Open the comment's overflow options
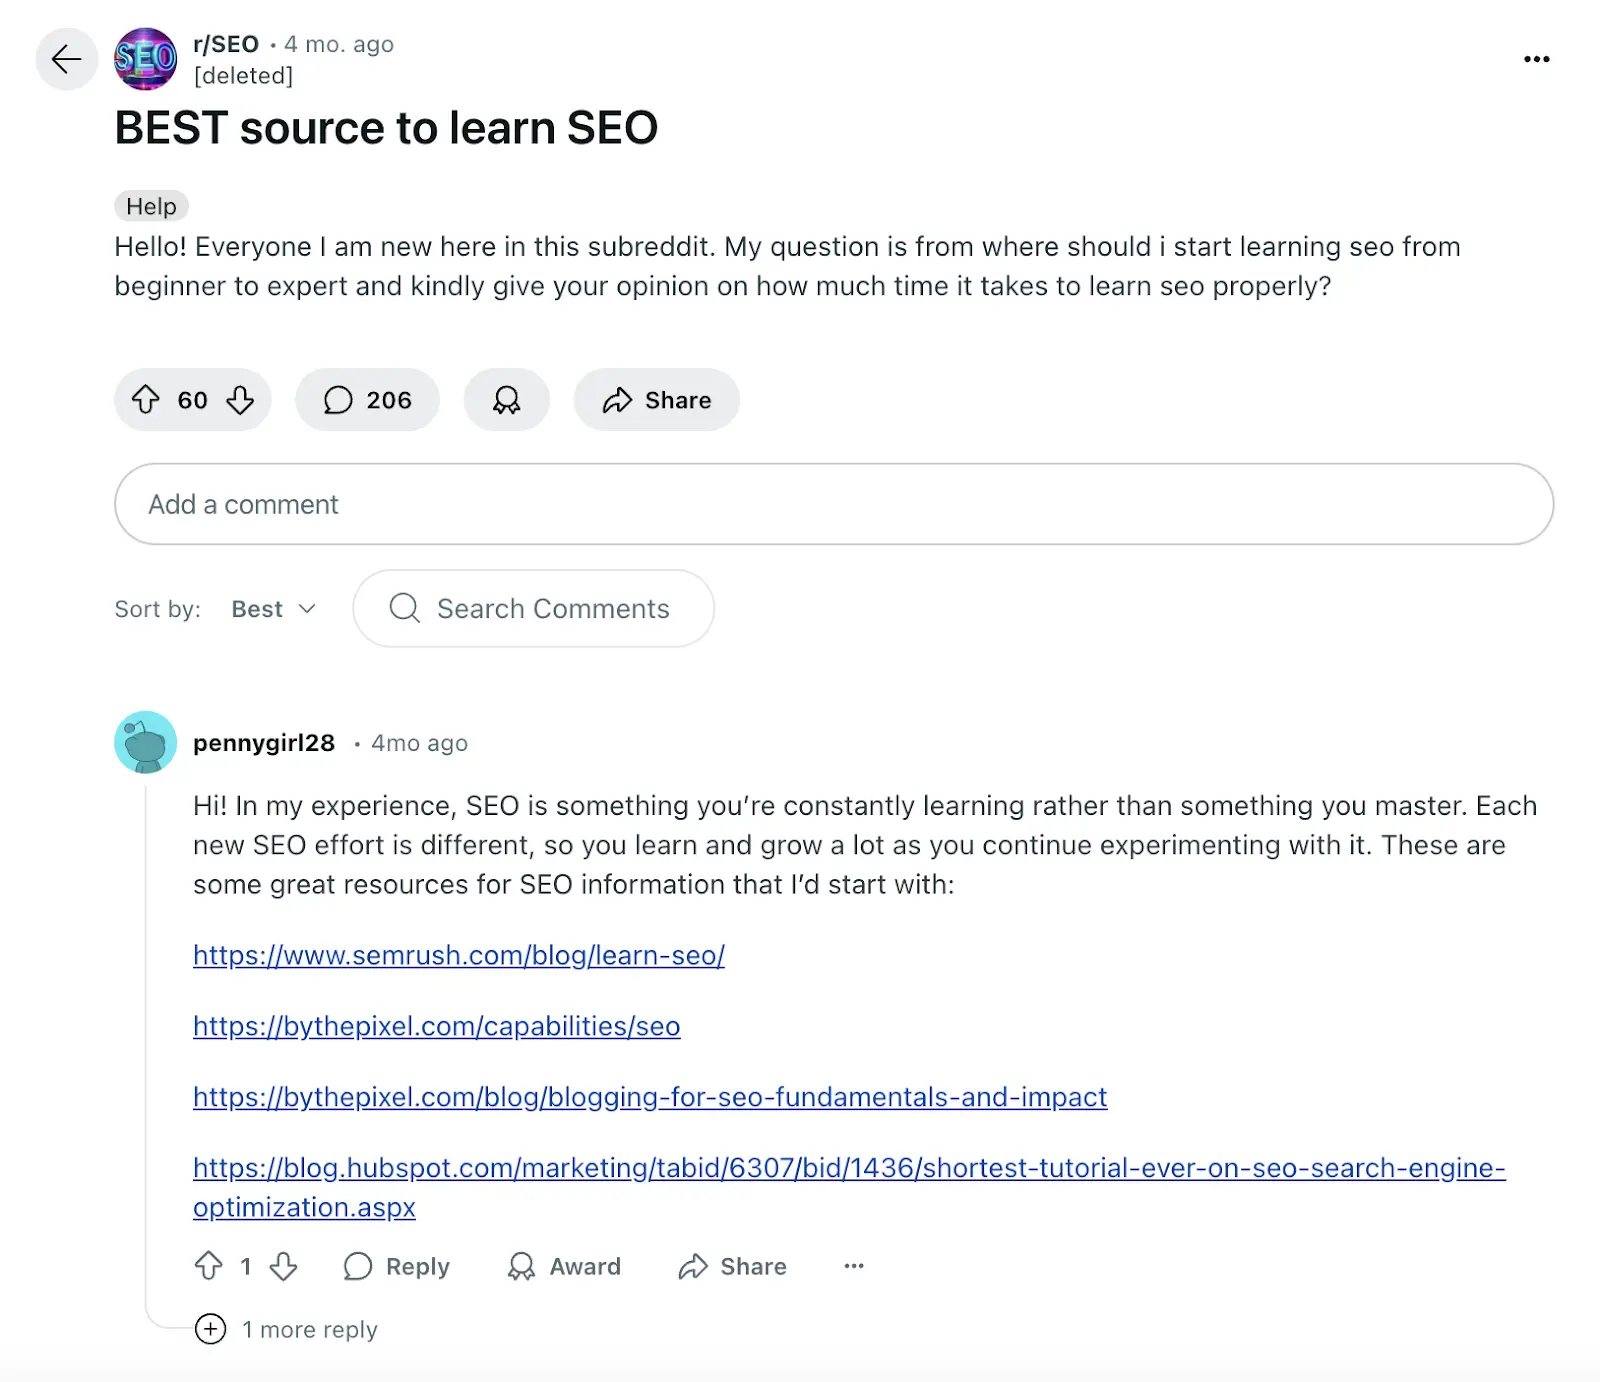The image size is (1600, 1382). (854, 1266)
